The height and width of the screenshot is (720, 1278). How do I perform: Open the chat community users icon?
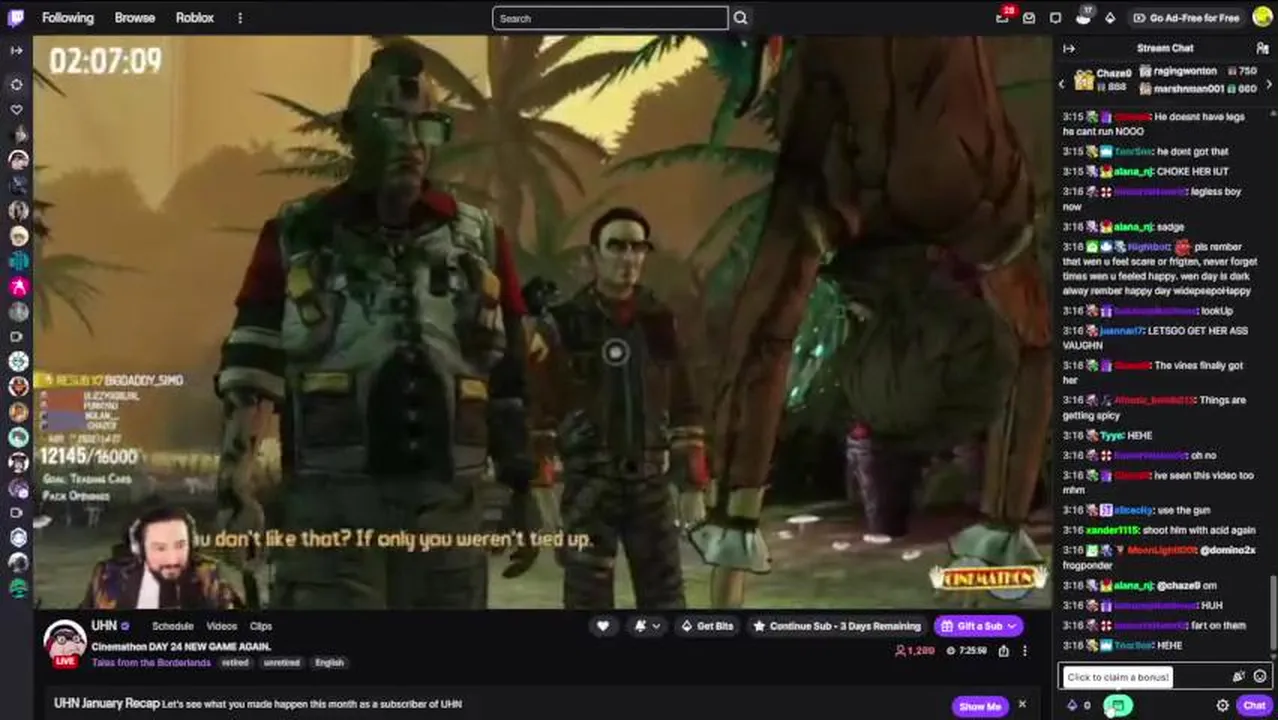pyautogui.click(x=1262, y=48)
